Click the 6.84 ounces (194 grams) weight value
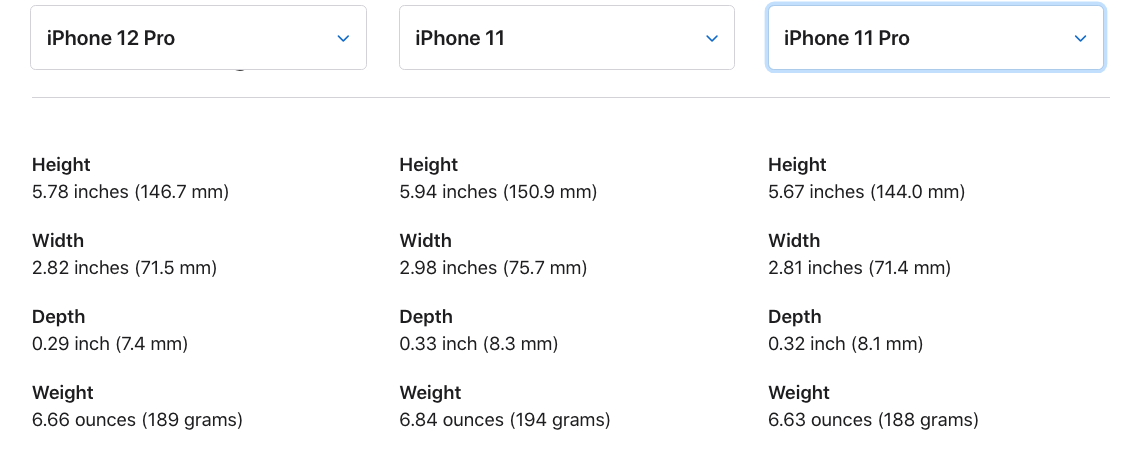The width and height of the screenshot is (1134, 460). coord(505,420)
